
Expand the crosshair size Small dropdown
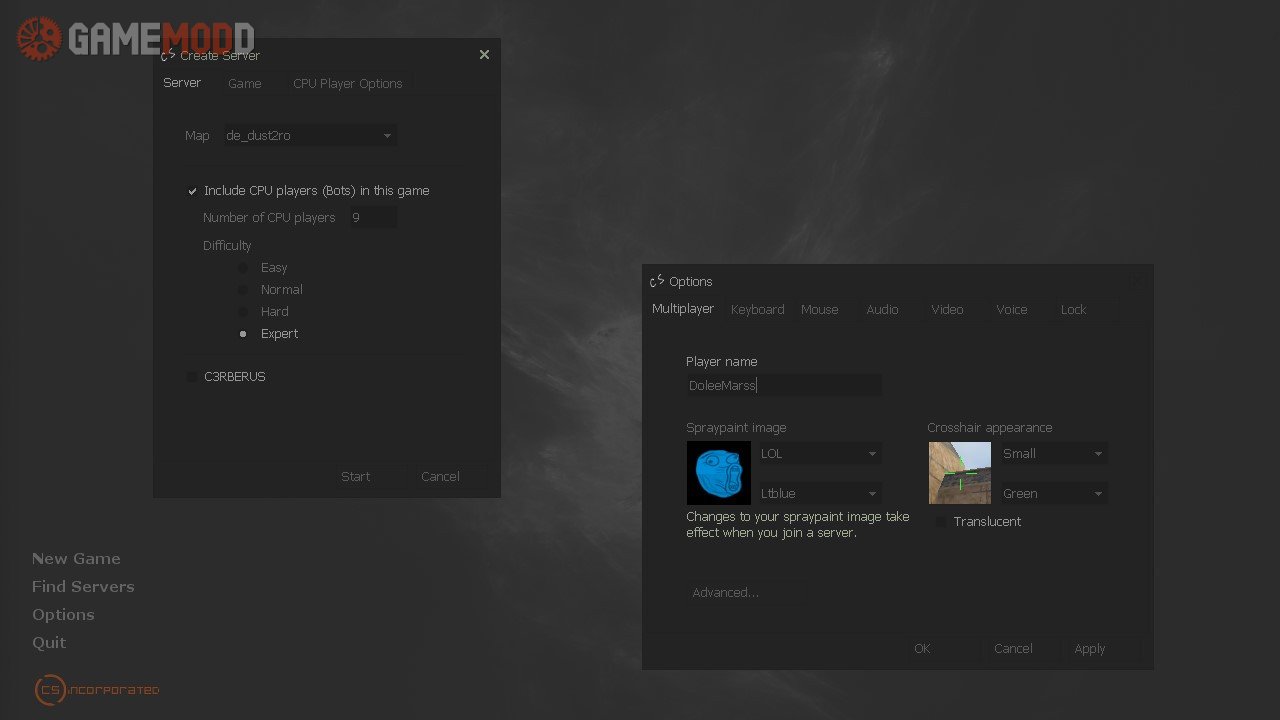(1054, 454)
